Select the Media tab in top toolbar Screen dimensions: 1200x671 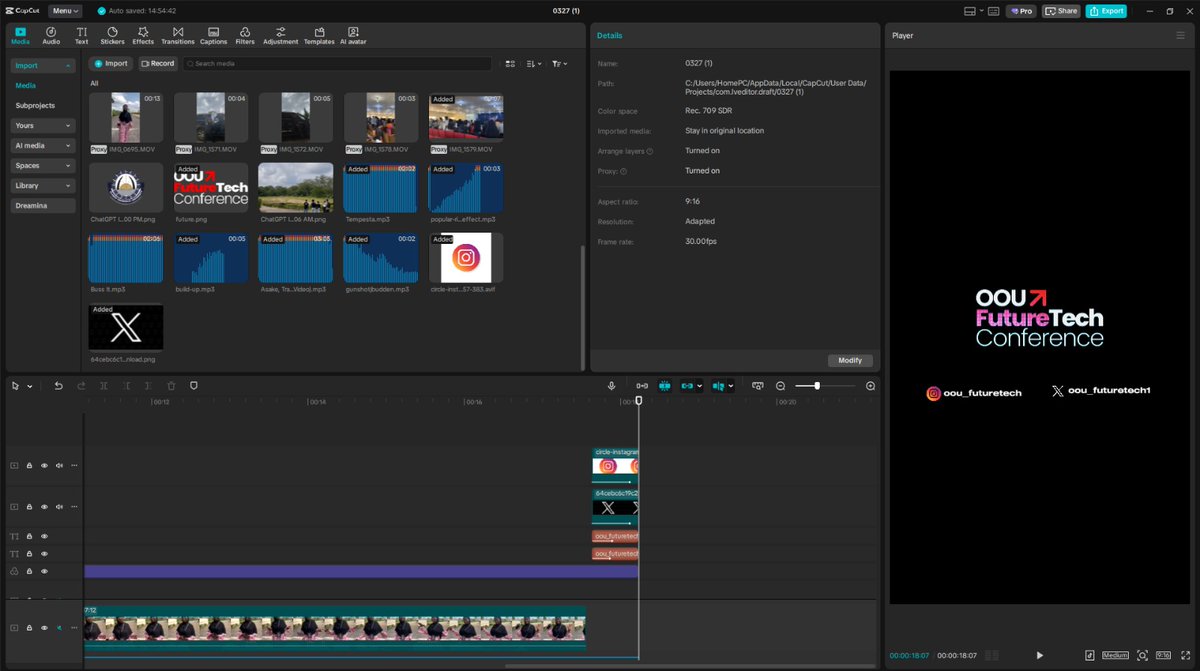(20, 36)
